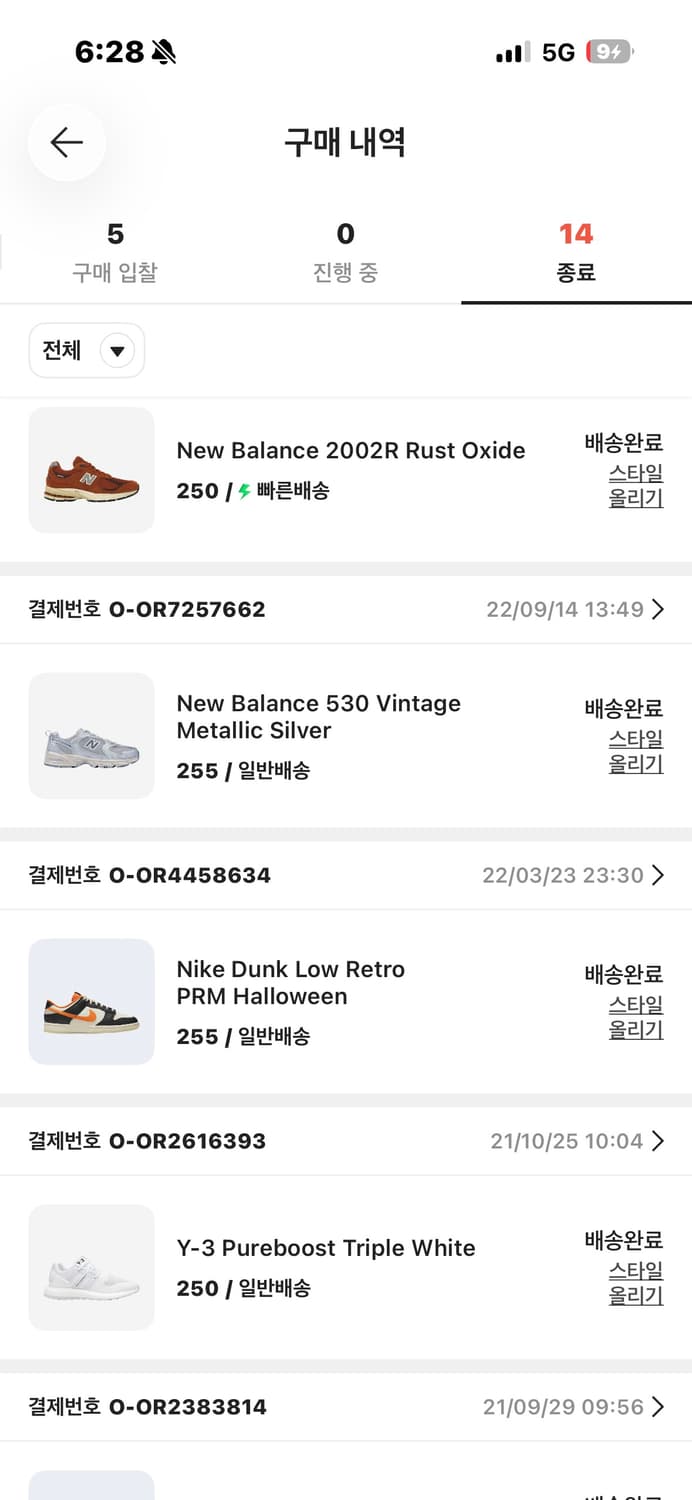Screen dimensions: 692x1500
Task: Tap the back arrow to exit purchase history
Action: [66, 142]
